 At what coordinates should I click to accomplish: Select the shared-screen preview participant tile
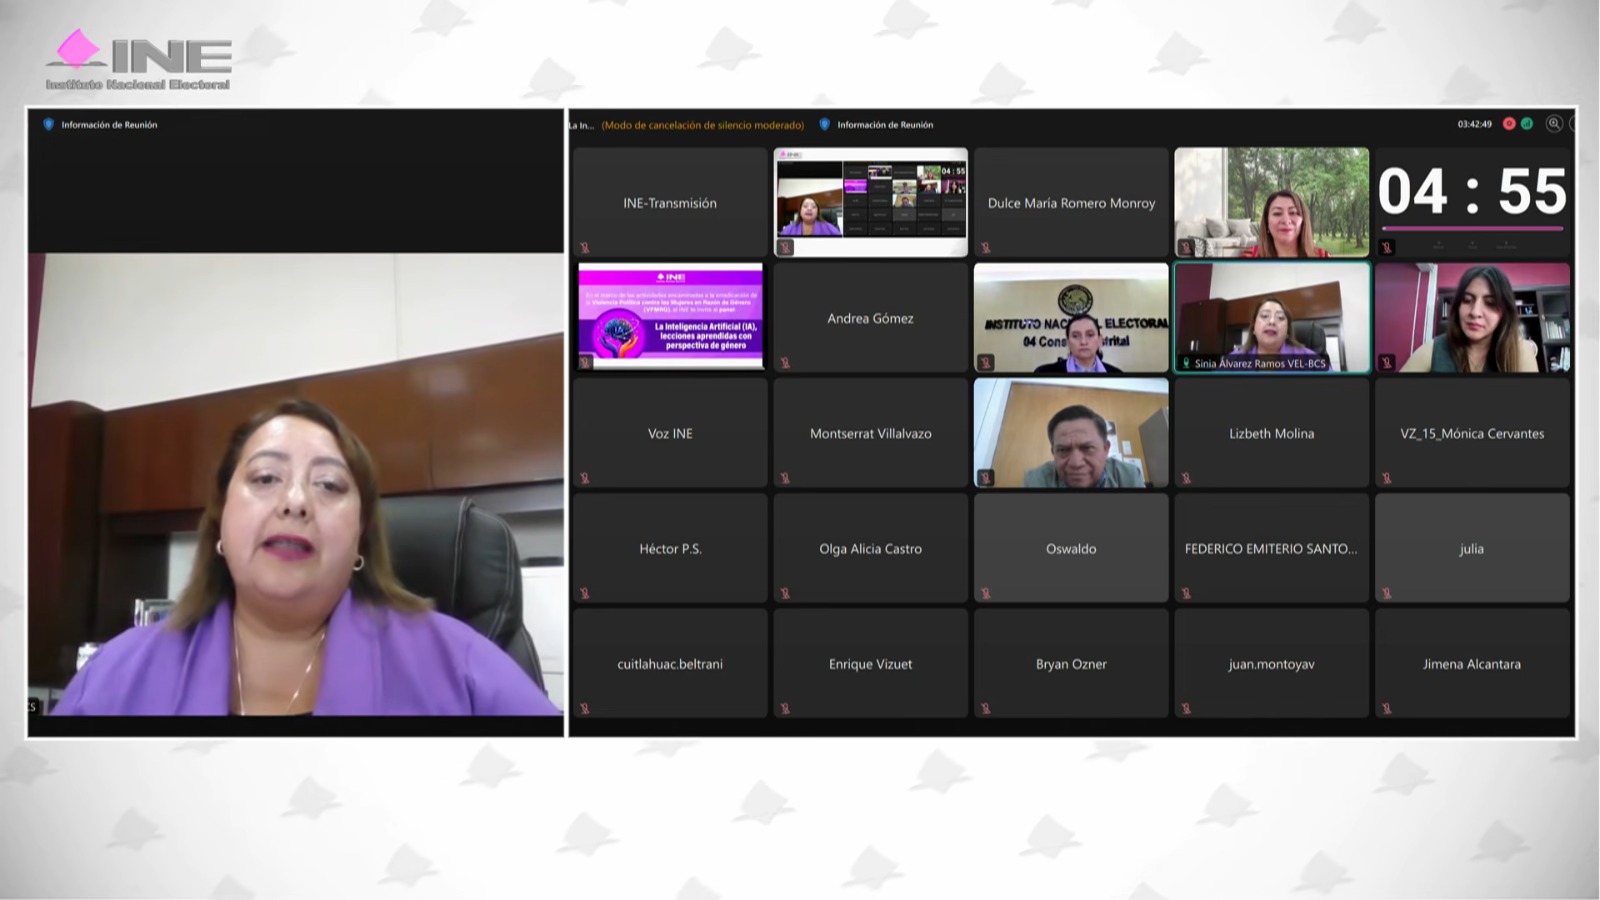click(x=871, y=202)
